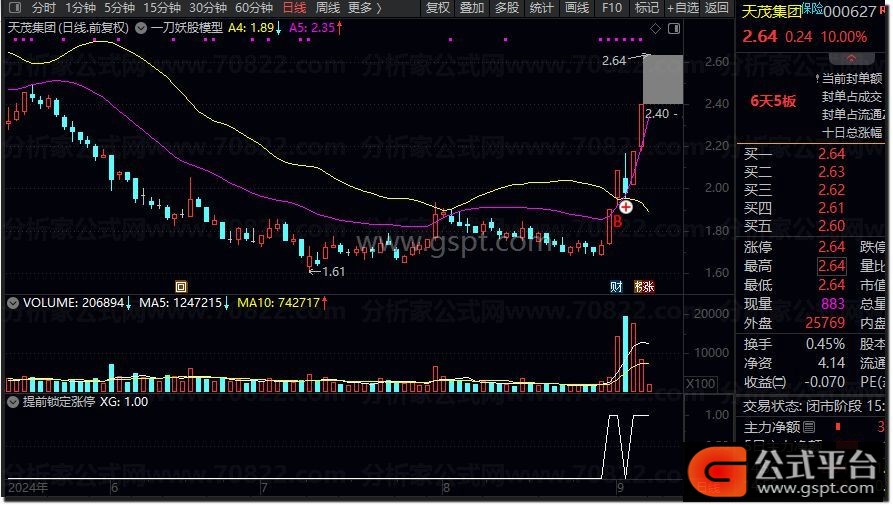
Task: Open the 财 financial event marker
Action: point(616,287)
